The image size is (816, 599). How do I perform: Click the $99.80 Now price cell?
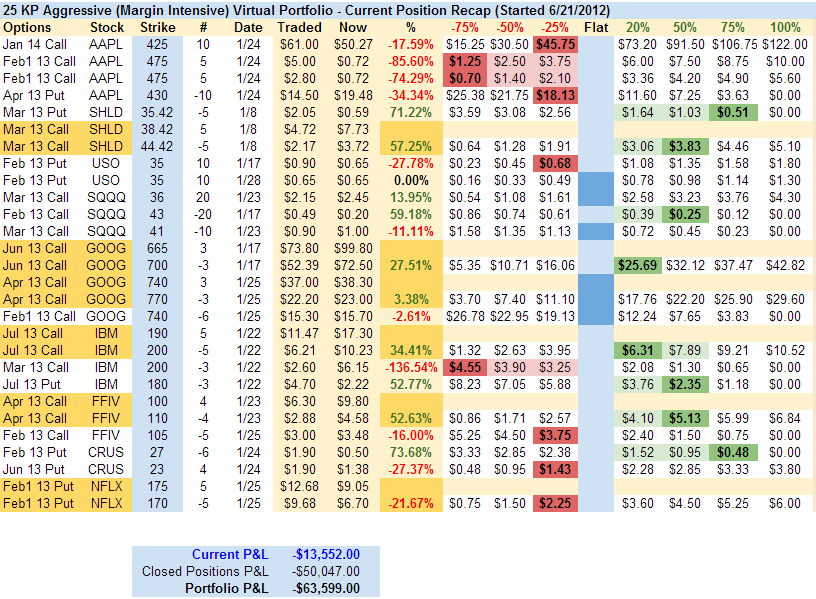(352, 248)
